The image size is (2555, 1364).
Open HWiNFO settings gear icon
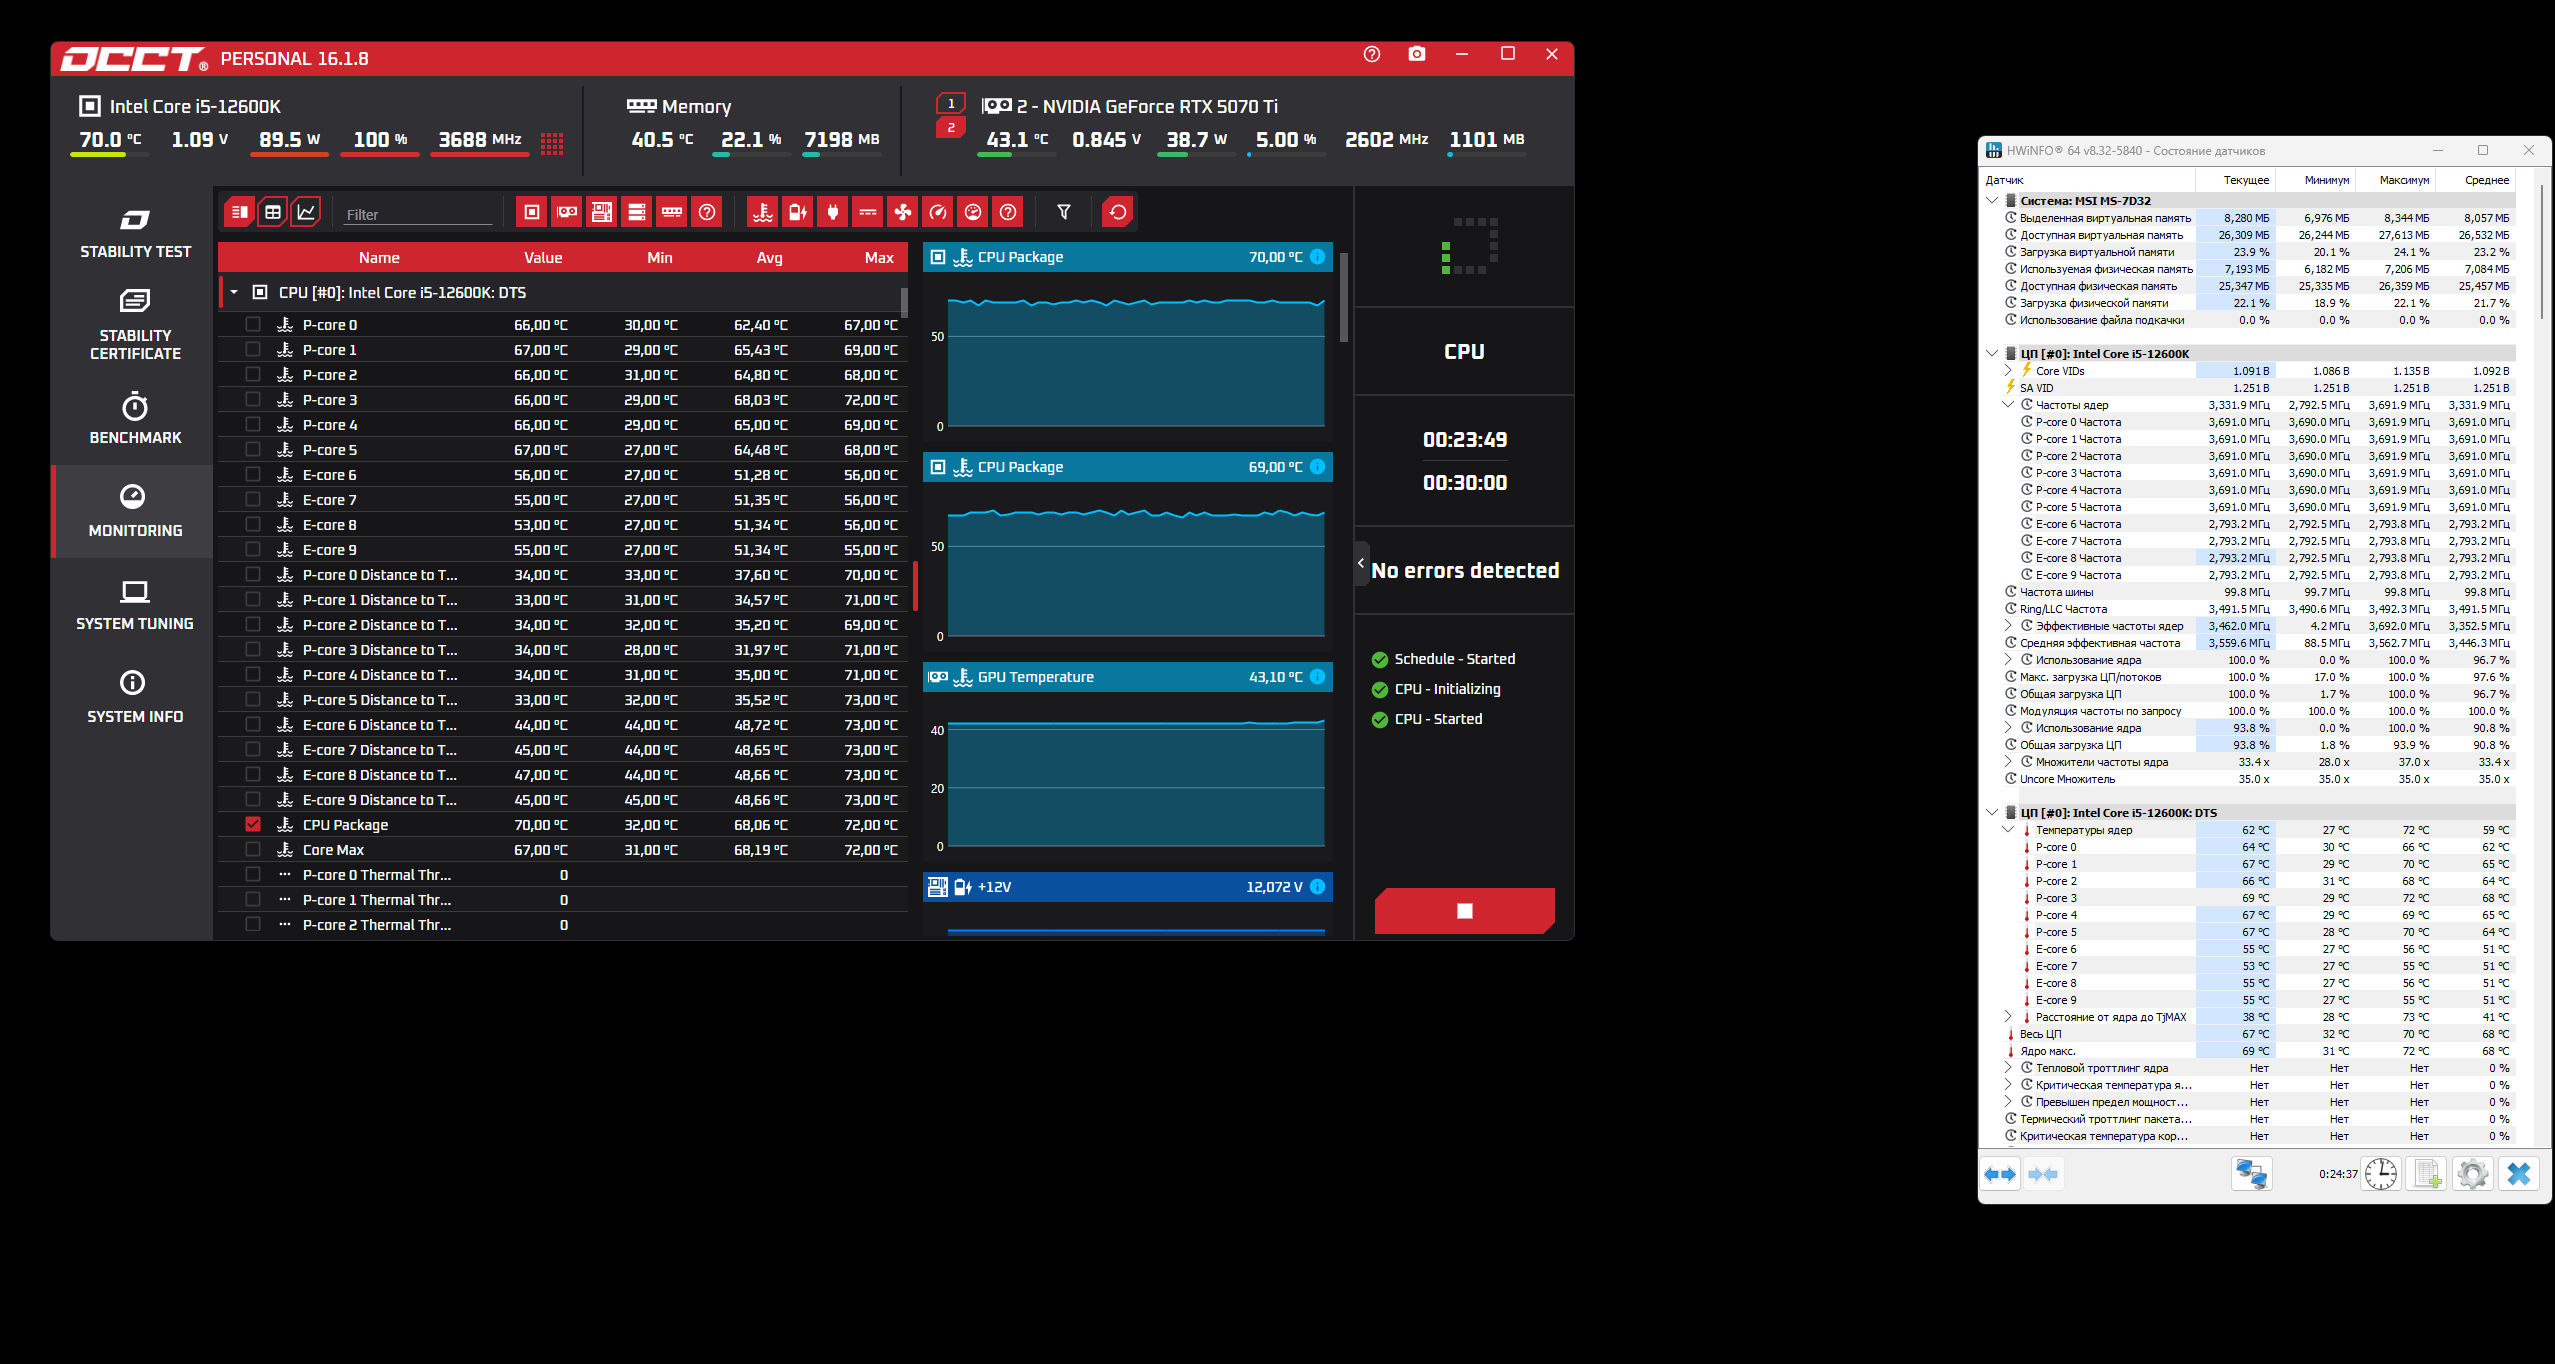pyautogui.click(x=2472, y=1173)
